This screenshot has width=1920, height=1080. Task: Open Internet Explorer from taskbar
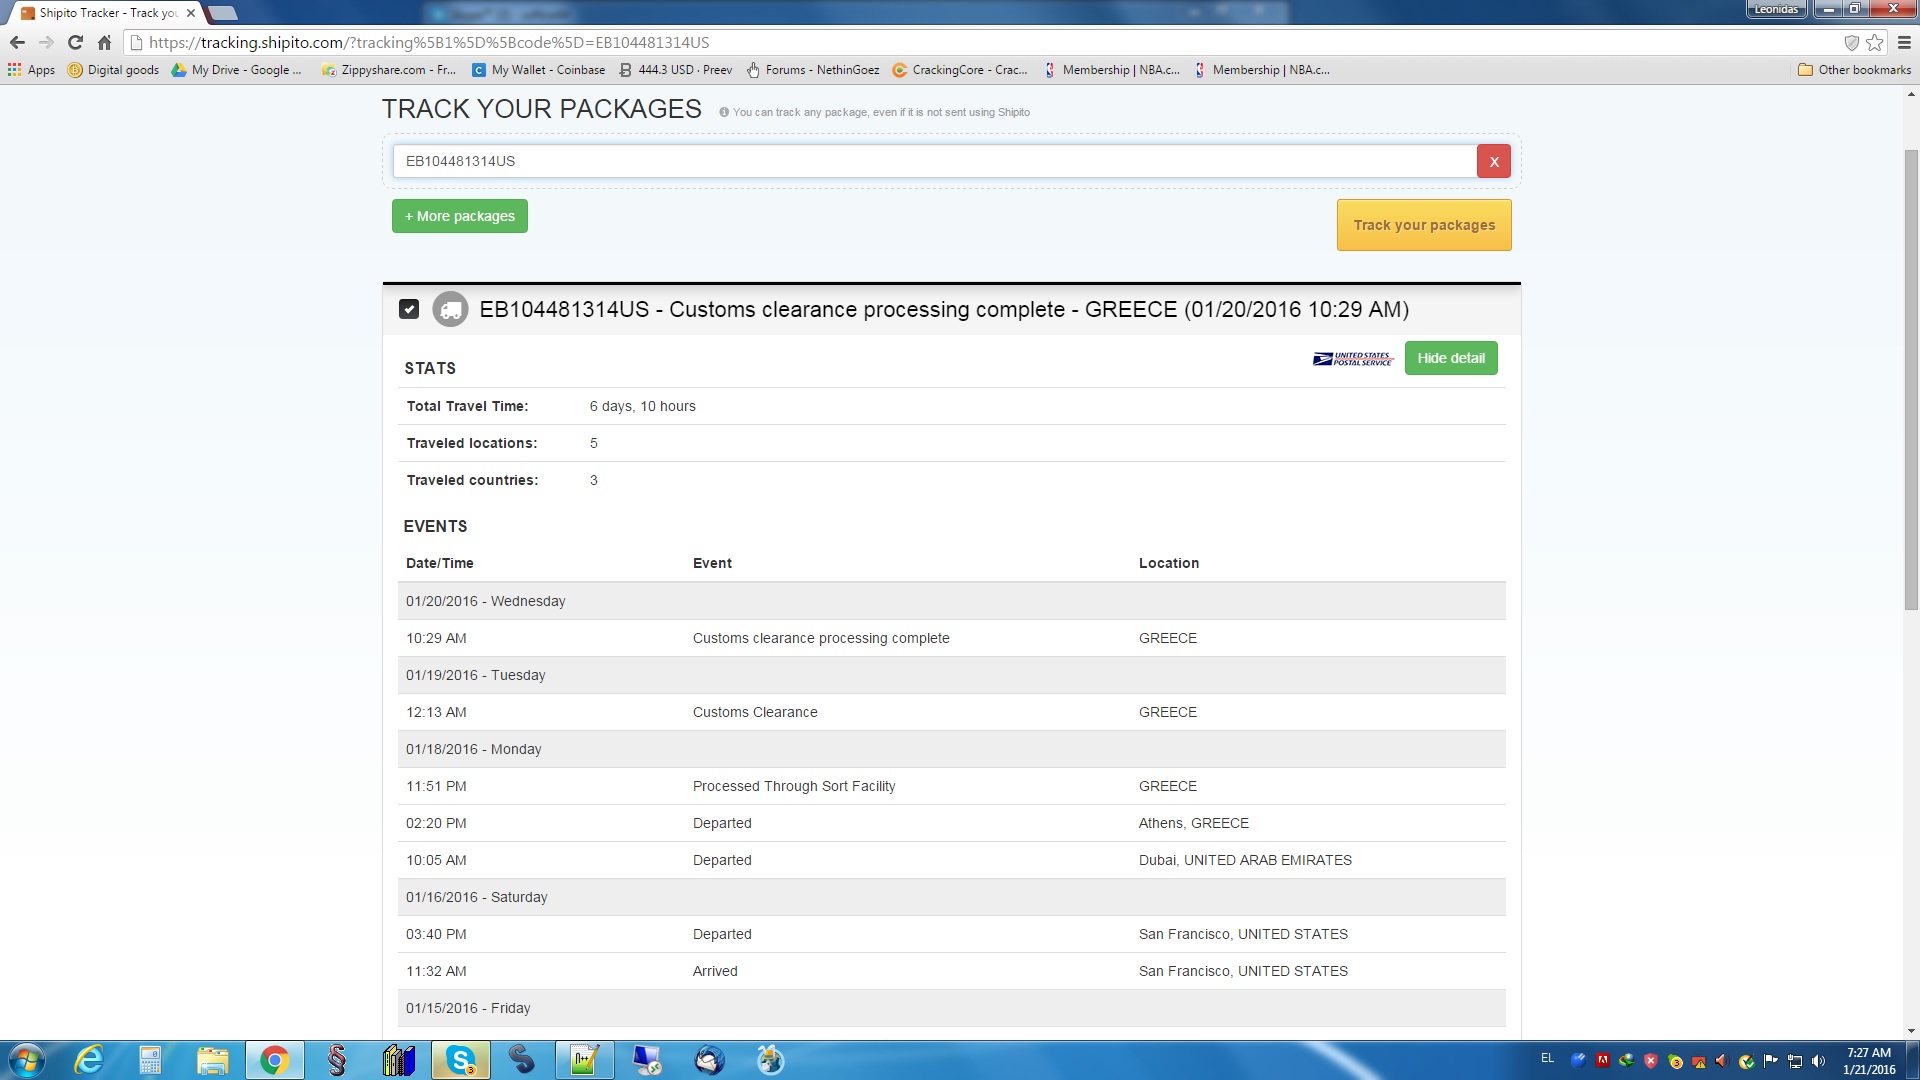point(89,1060)
